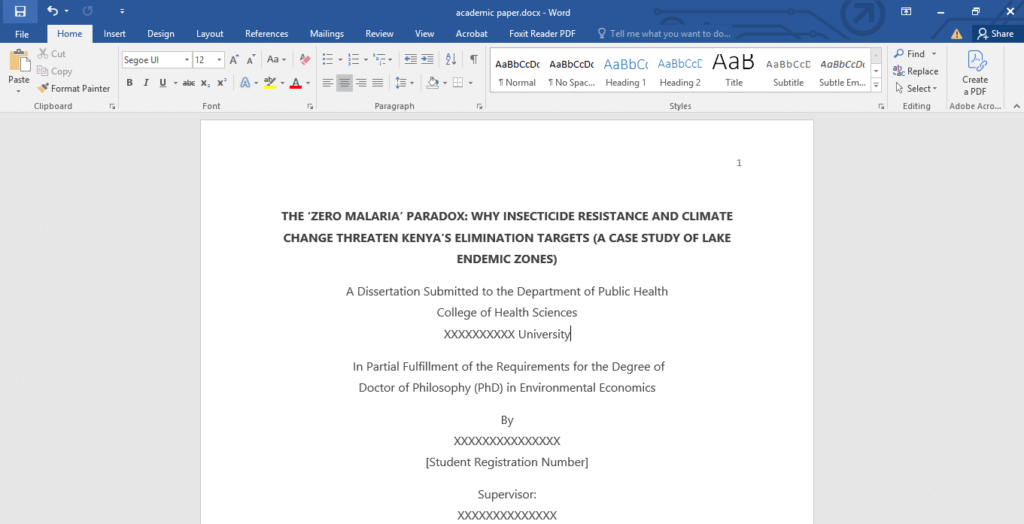Expand the Styles gallery More arrow

(877, 87)
